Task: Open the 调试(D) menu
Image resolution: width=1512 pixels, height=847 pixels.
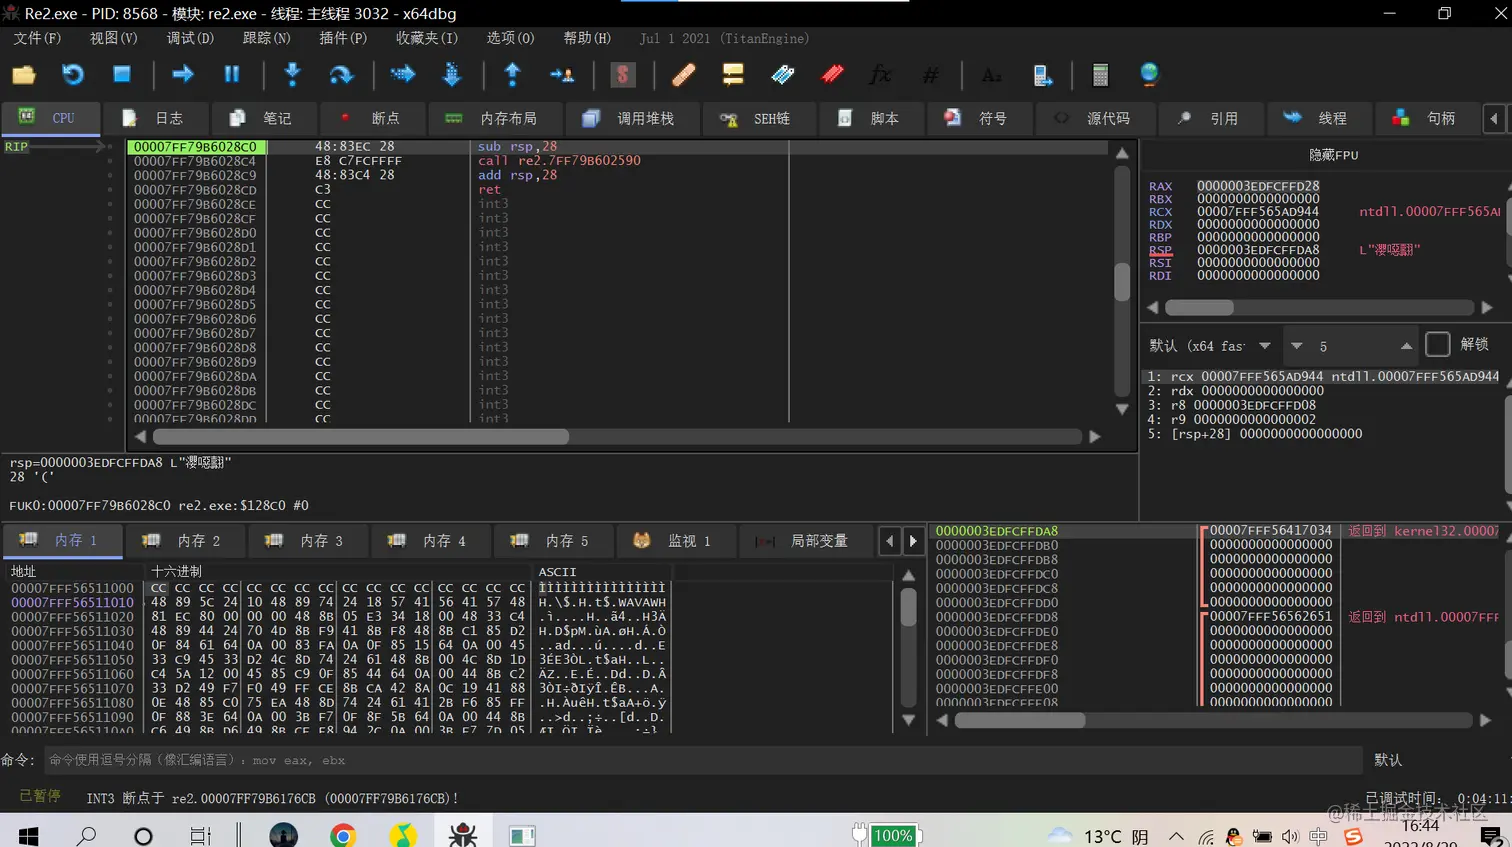Action: (x=190, y=38)
